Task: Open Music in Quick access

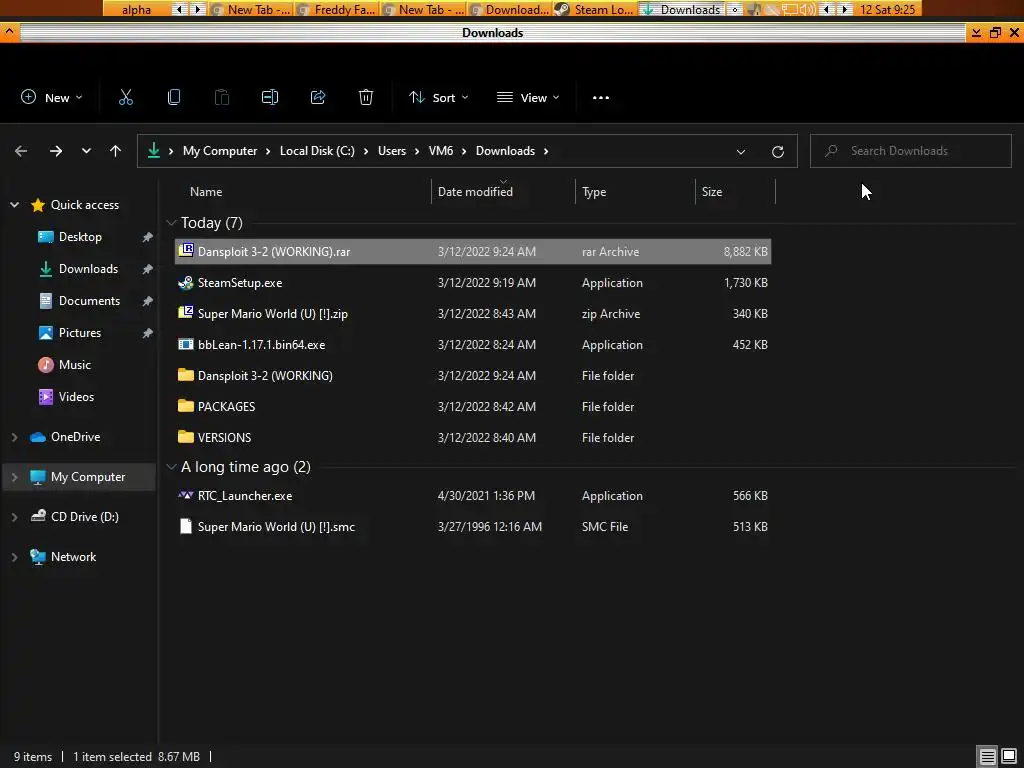Action: 74,365
